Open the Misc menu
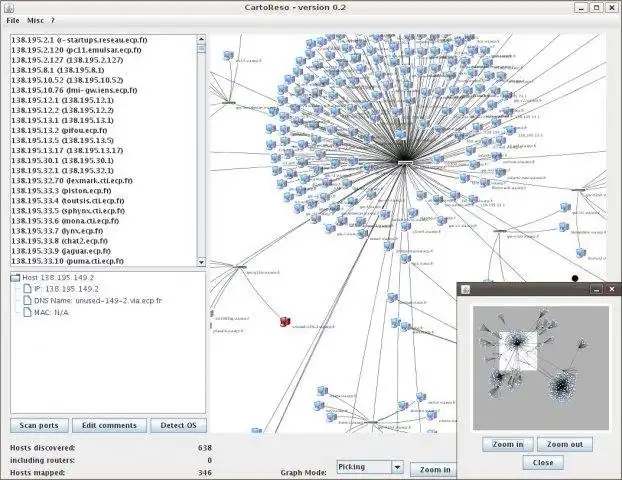Image resolution: width=622 pixels, height=480 pixels. pyautogui.click(x=35, y=20)
